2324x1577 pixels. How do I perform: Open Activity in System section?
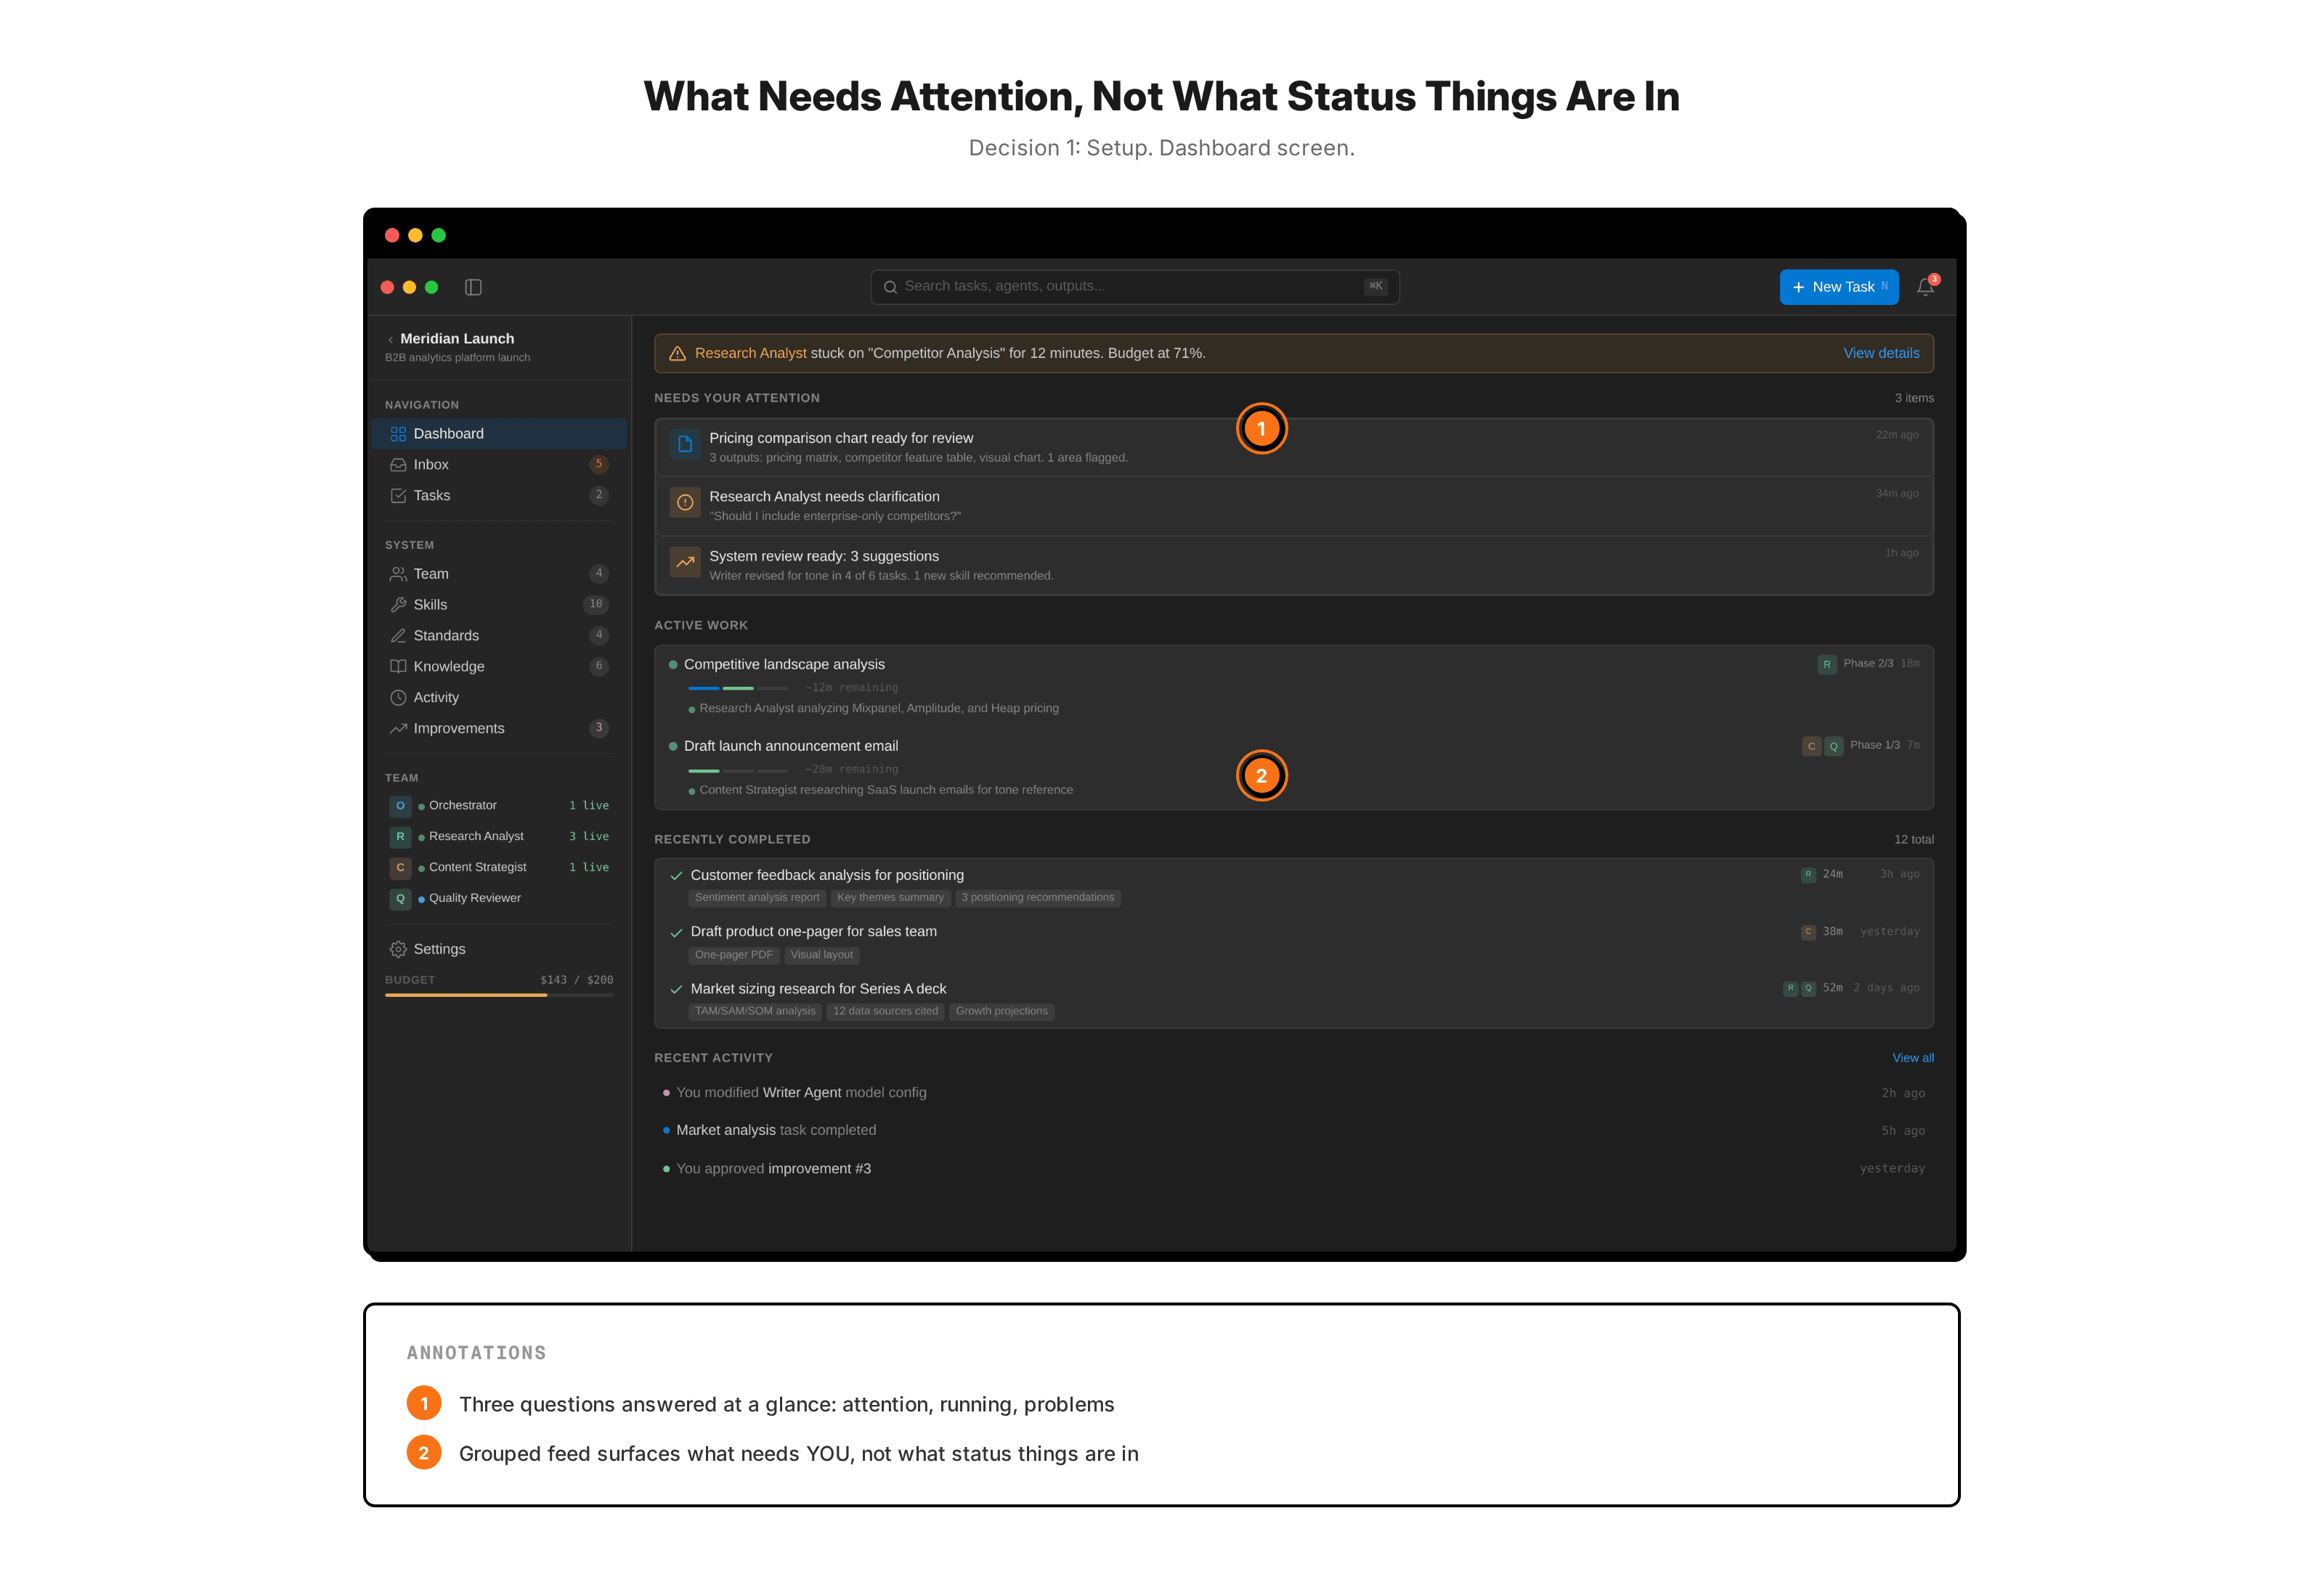point(499,698)
